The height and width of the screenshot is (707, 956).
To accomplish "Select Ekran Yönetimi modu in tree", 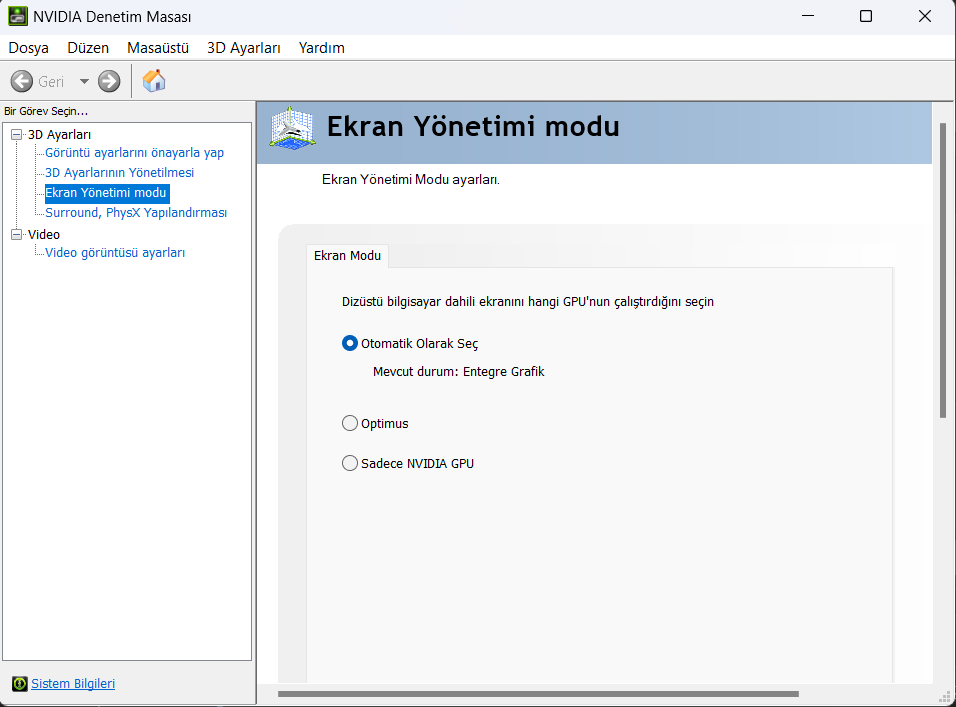I will [107, 193].
